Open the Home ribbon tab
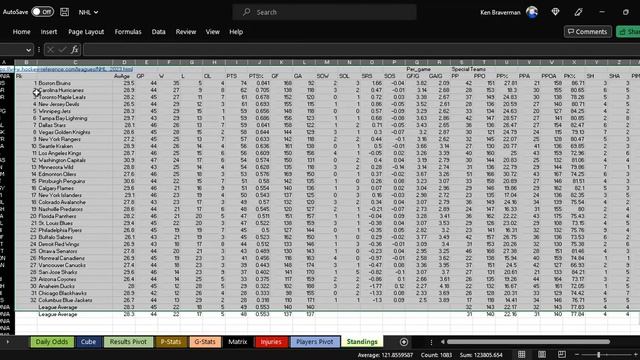The width and height of the screenshot is (640, 360). coord(21,32)
